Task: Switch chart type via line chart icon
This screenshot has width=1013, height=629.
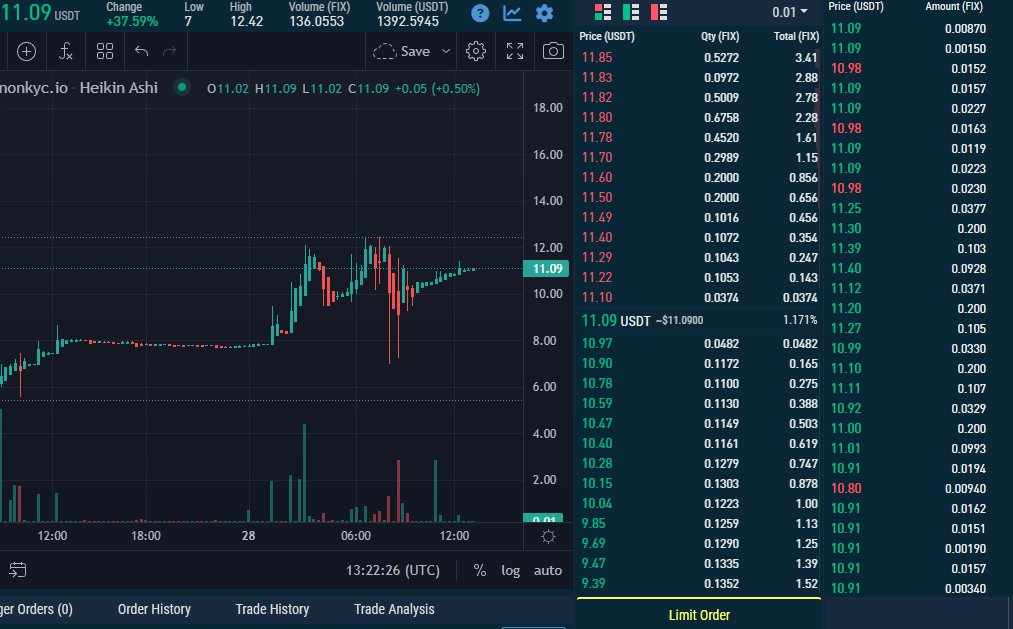Action: [512, 13]
